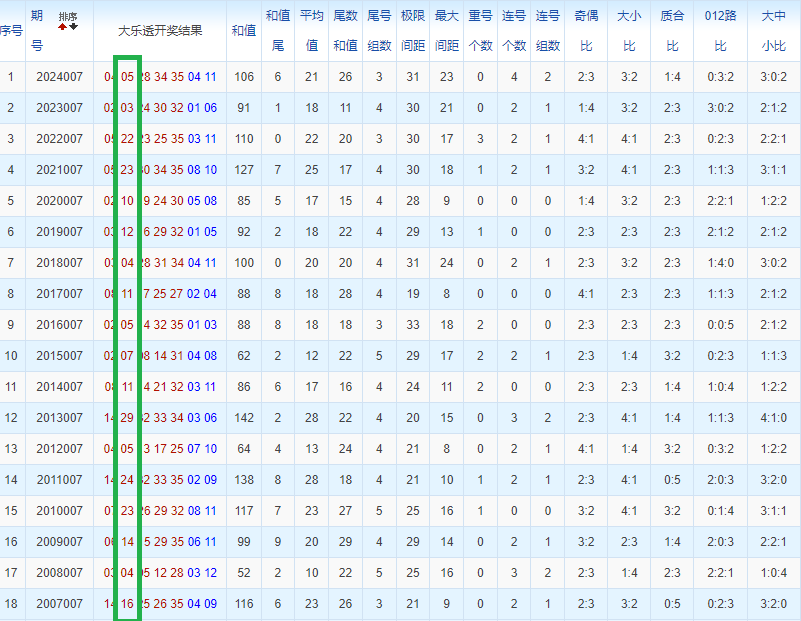Select issue 2019007 in the list
The height and width of the screenshot is (621, 801).
click(x=59, y=232)
